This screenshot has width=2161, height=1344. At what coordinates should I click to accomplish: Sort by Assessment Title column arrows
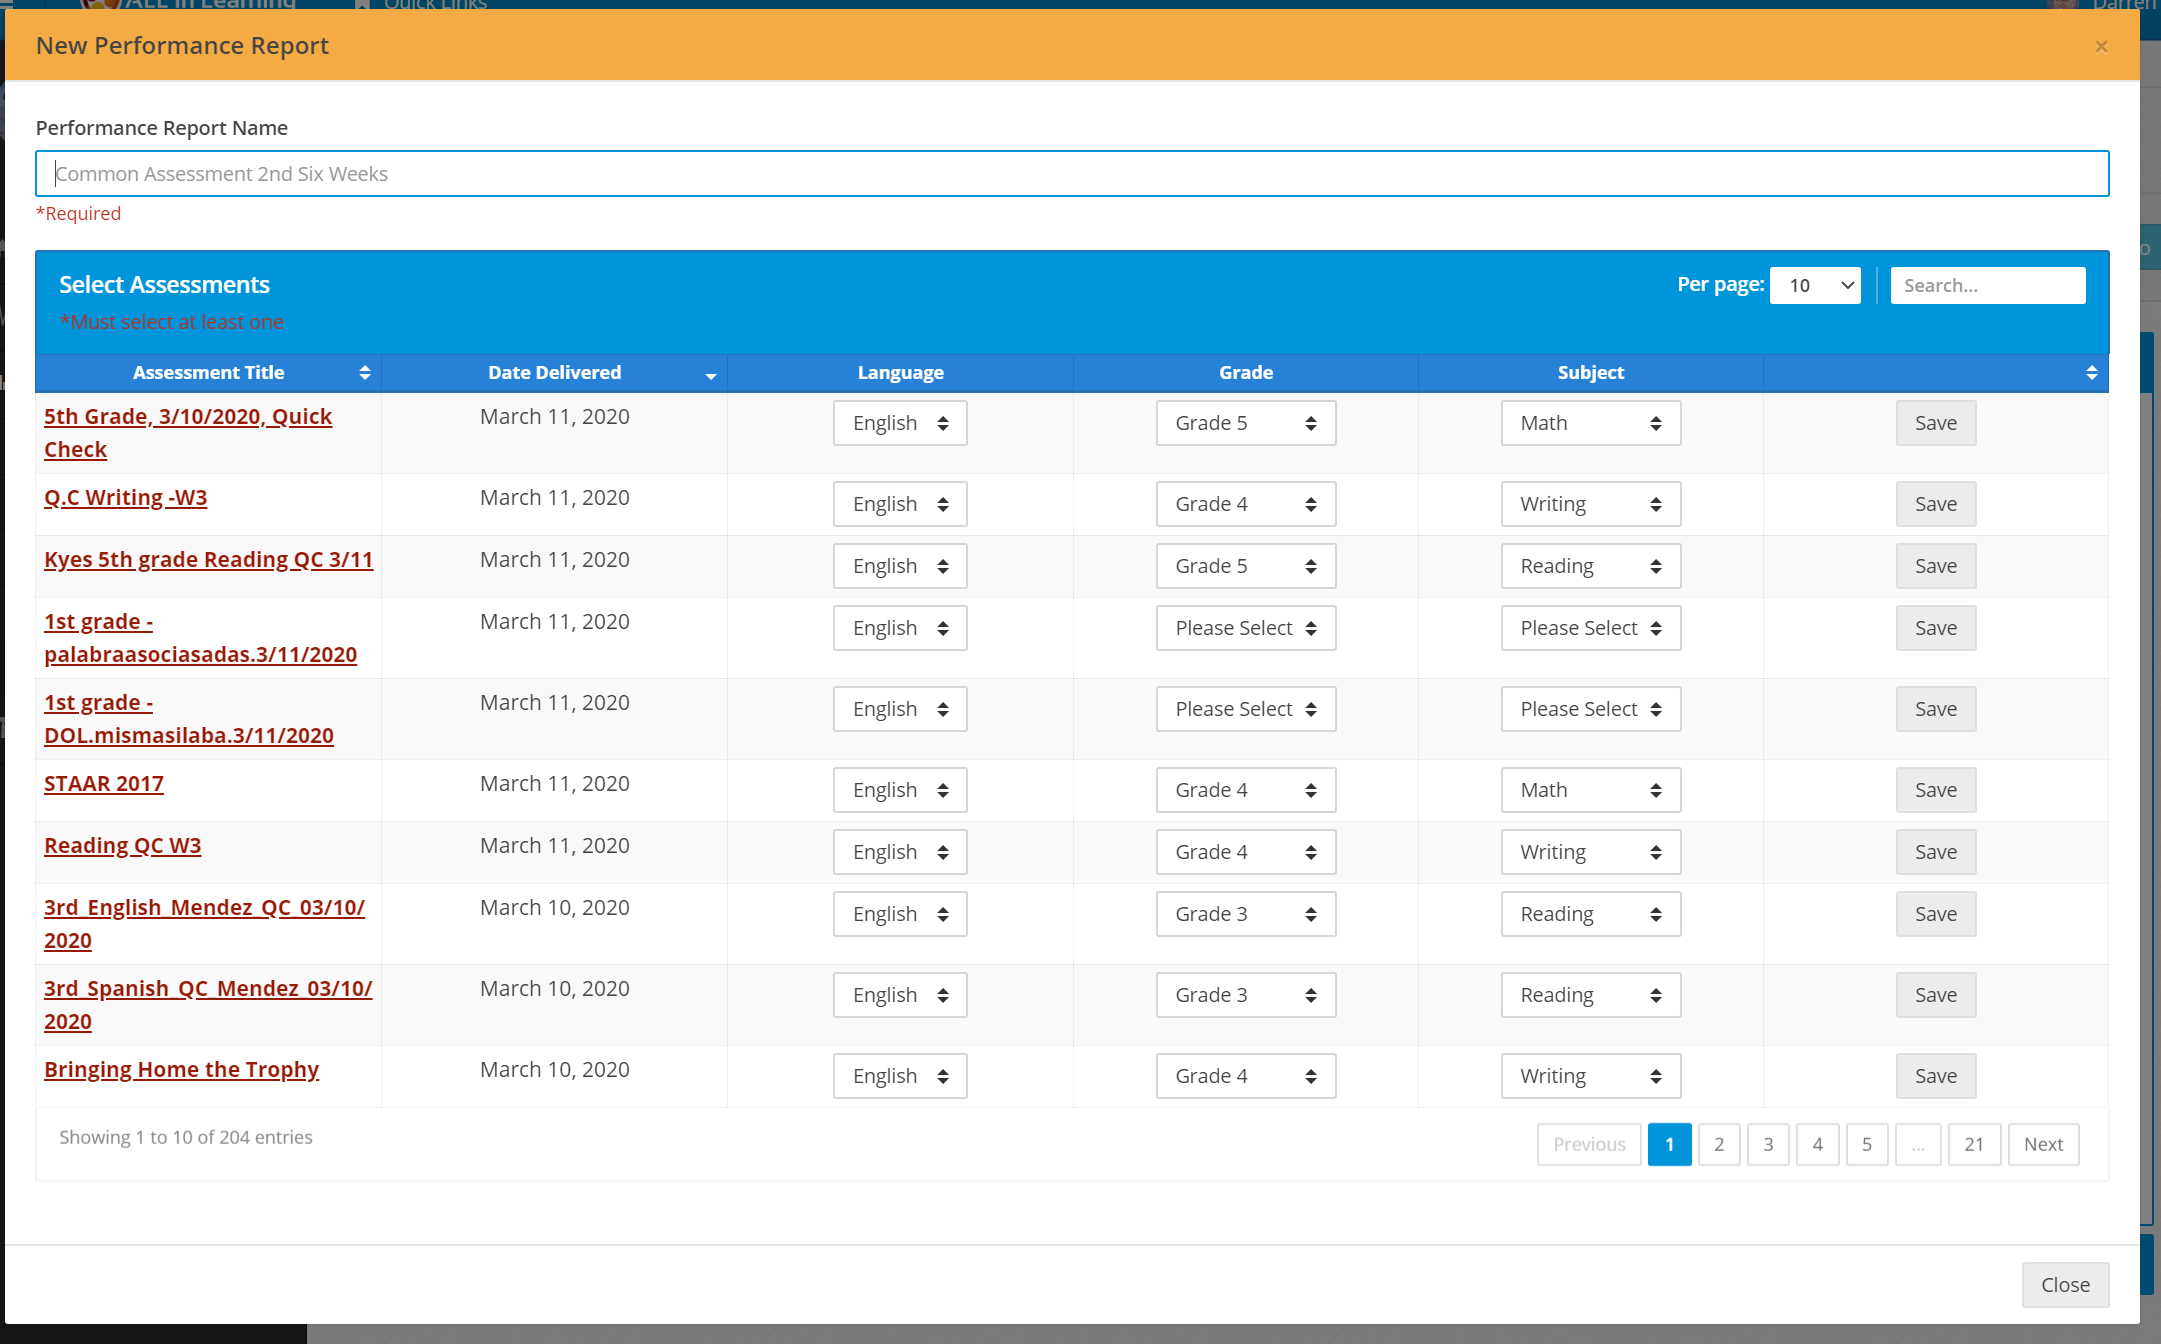pos(364,373)
